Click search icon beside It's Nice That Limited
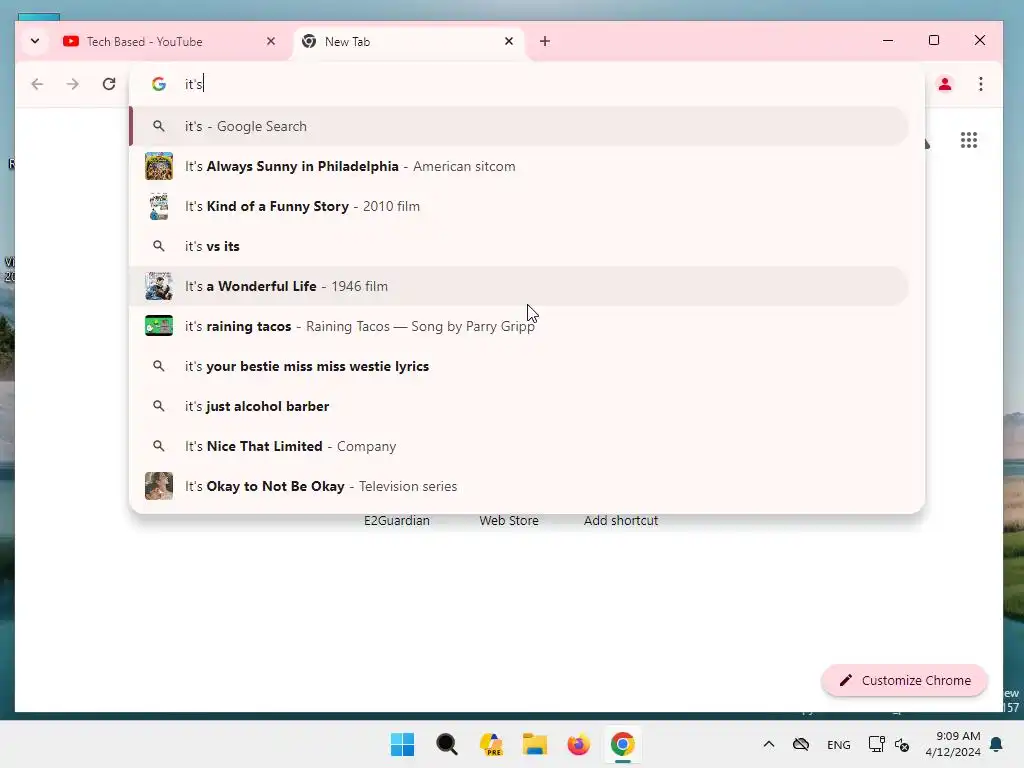This screenshot has width=1024, height=768. click(x=159, y=446)
